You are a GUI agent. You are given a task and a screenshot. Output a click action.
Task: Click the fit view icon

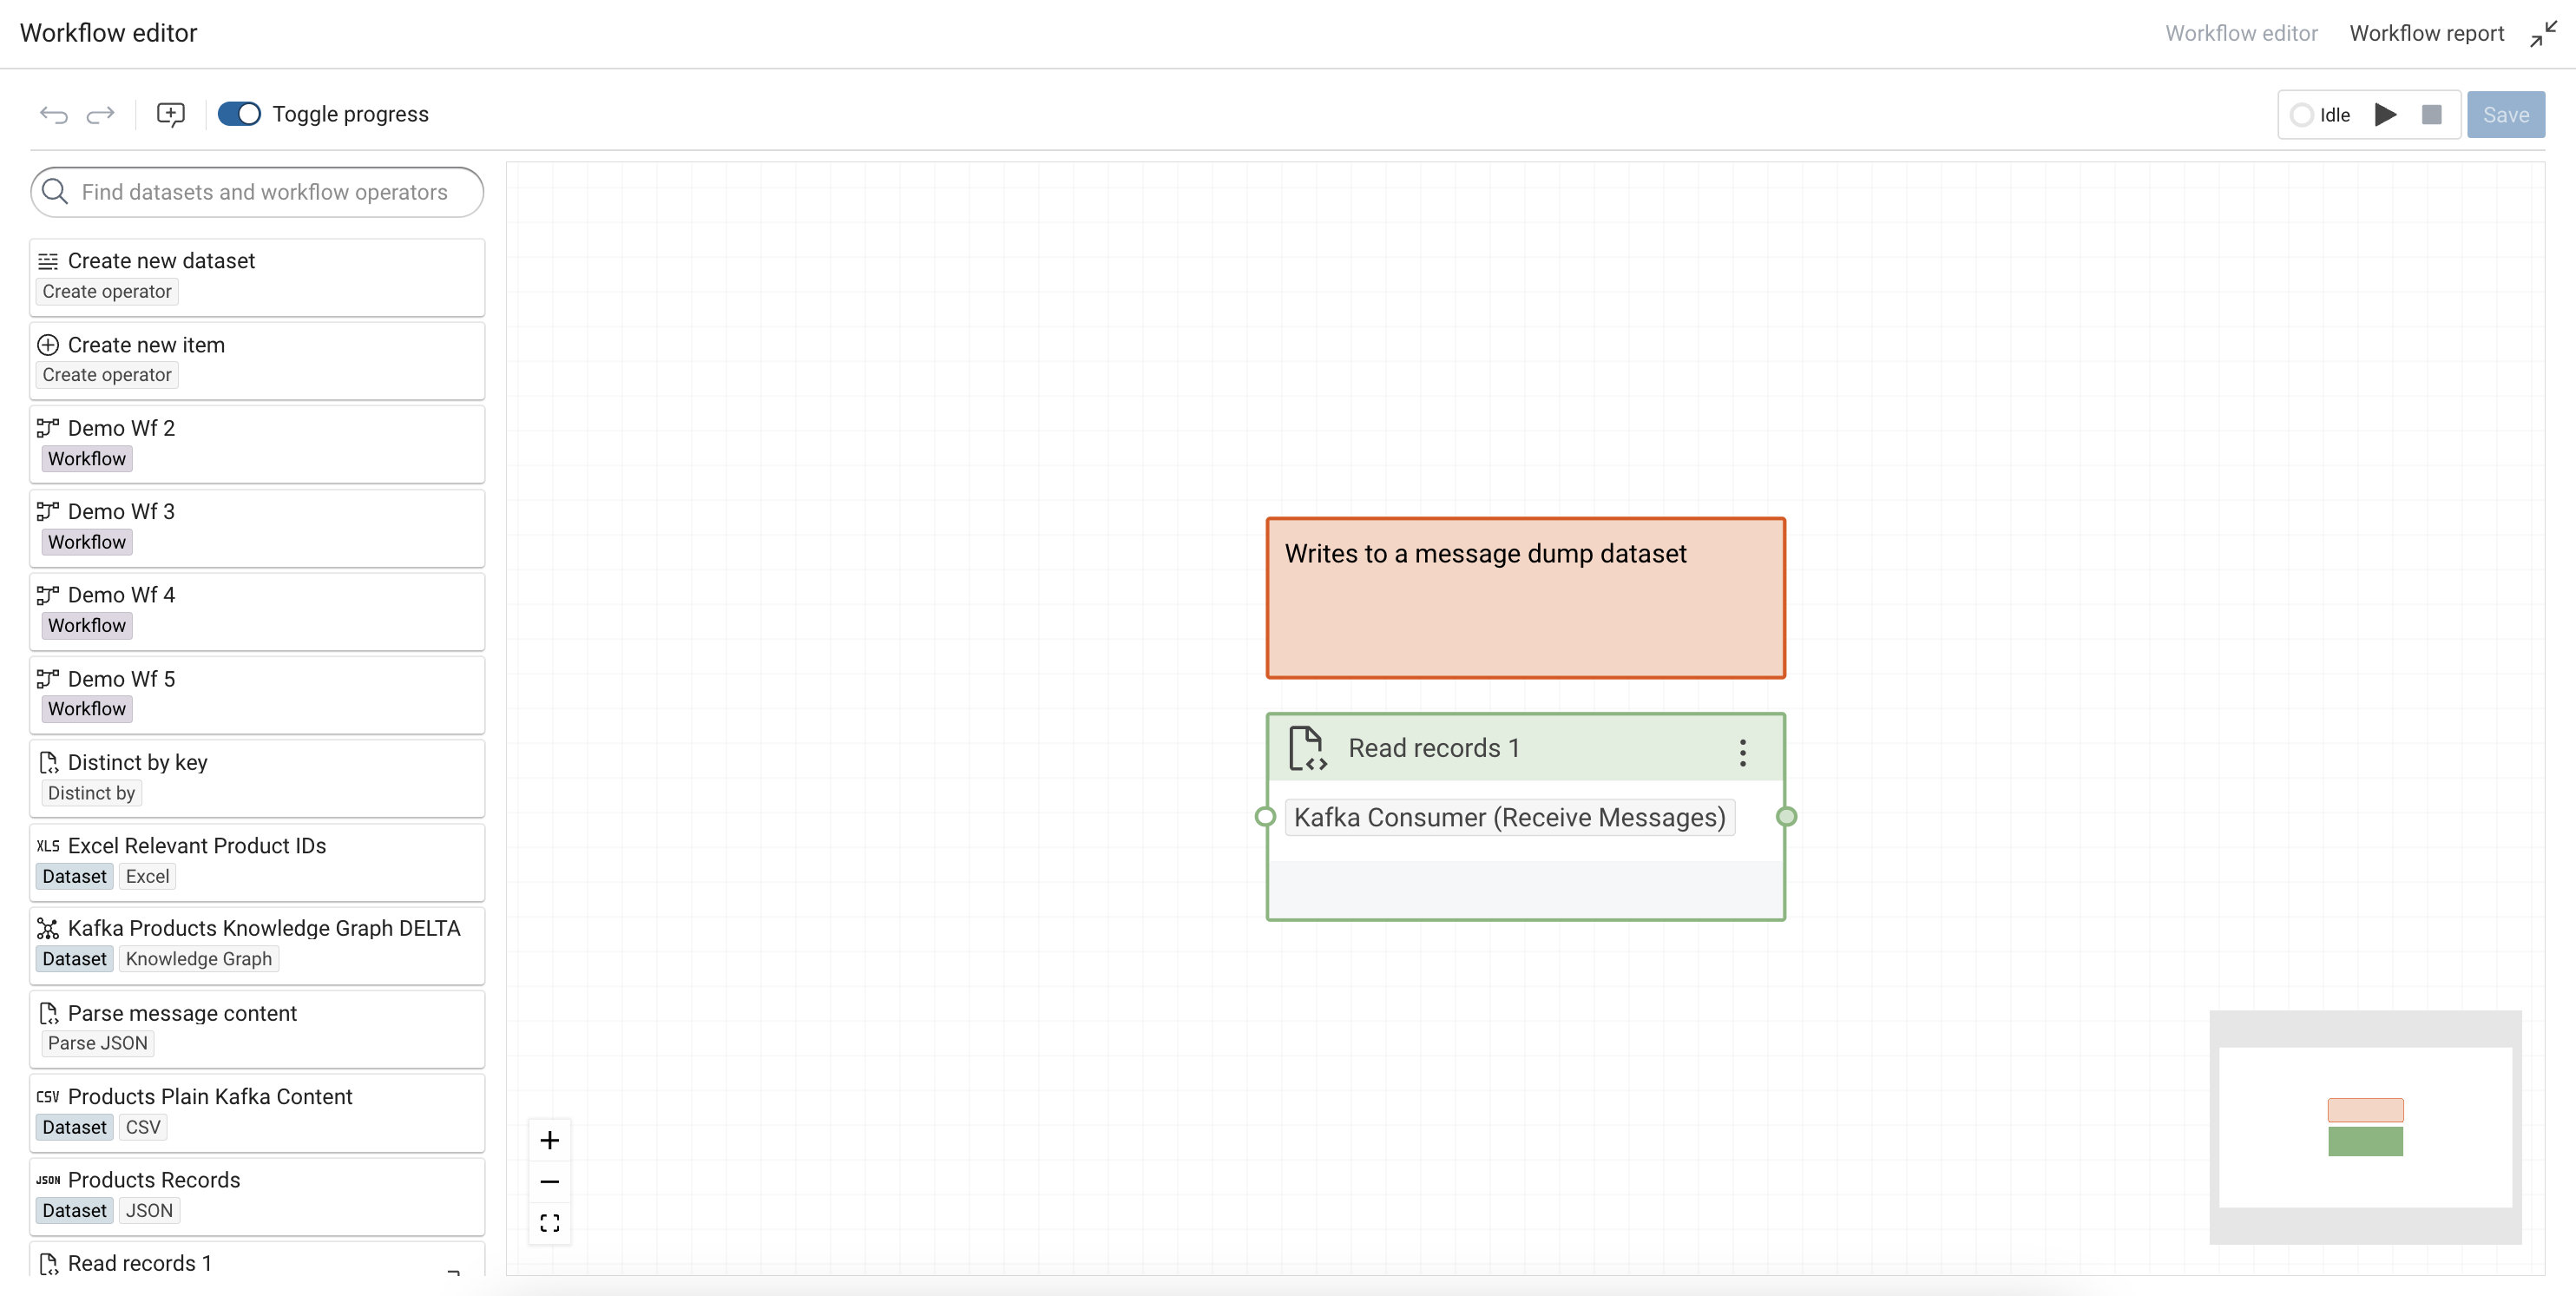(x=549, y=1223)
